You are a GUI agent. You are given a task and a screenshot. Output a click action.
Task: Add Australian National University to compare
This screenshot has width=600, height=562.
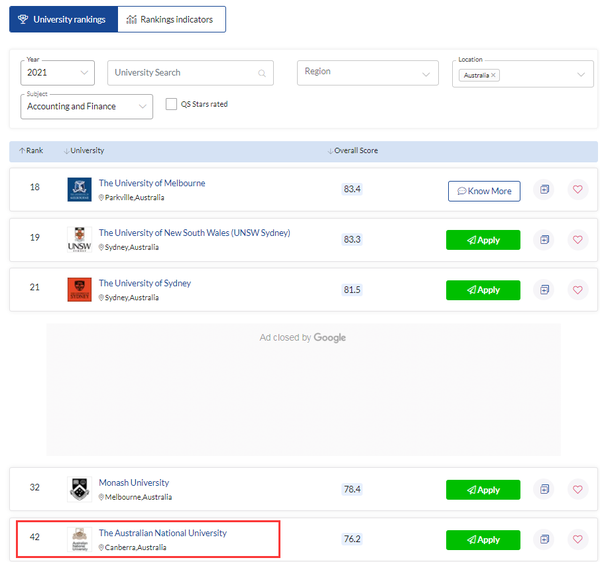pyautogui.click(x=544, y=539)
